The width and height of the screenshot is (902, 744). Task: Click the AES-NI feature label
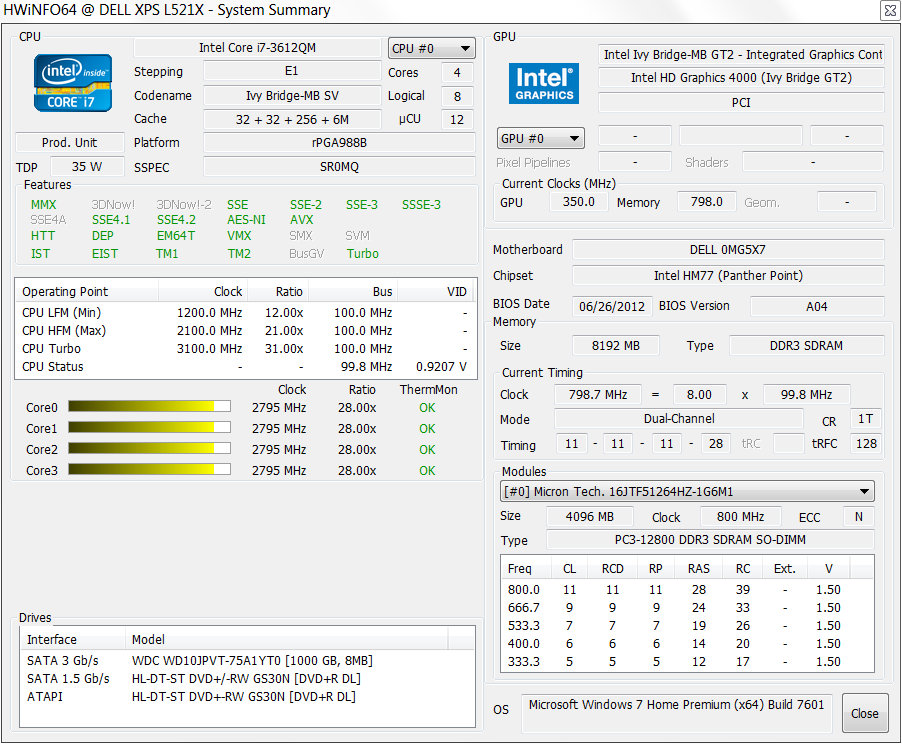point(246,220)
